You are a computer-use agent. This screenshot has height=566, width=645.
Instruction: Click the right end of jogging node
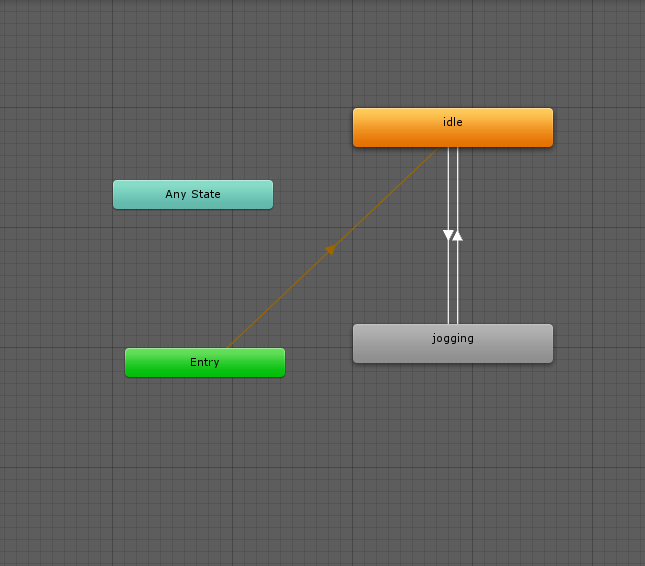point(543,343)
